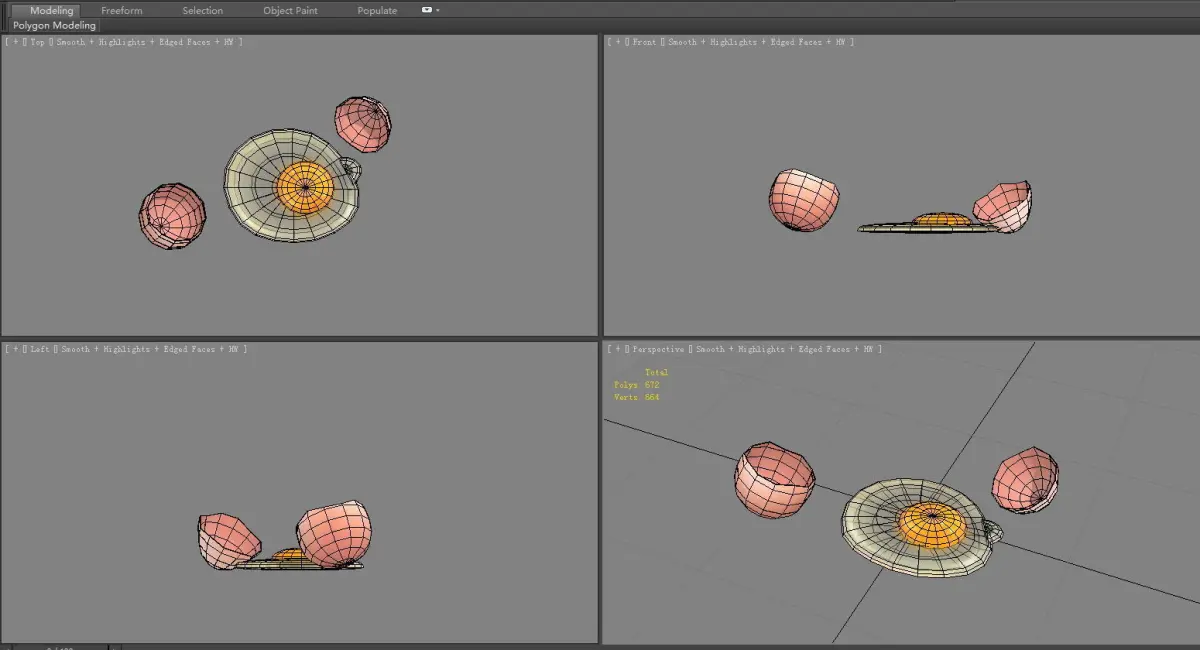1200x650 pixels.
Task: Select the orange yolk in Perspective viewport
Action: point(930,525)
